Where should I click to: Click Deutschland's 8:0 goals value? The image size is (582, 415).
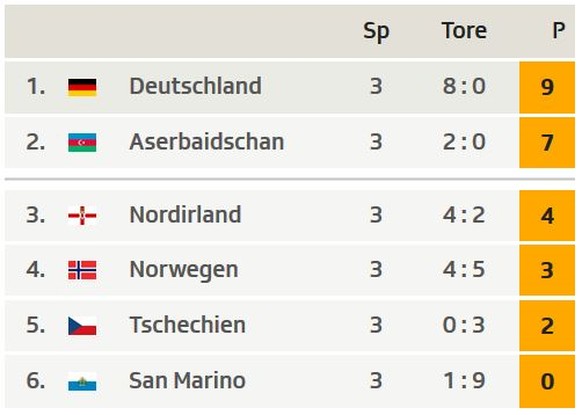[x=464, y=86]
